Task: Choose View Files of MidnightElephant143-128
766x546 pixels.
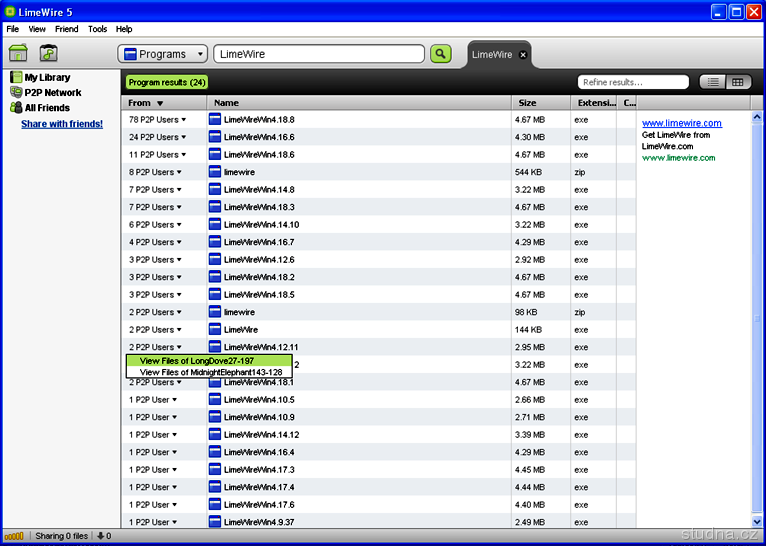Action: coord(209,372)
